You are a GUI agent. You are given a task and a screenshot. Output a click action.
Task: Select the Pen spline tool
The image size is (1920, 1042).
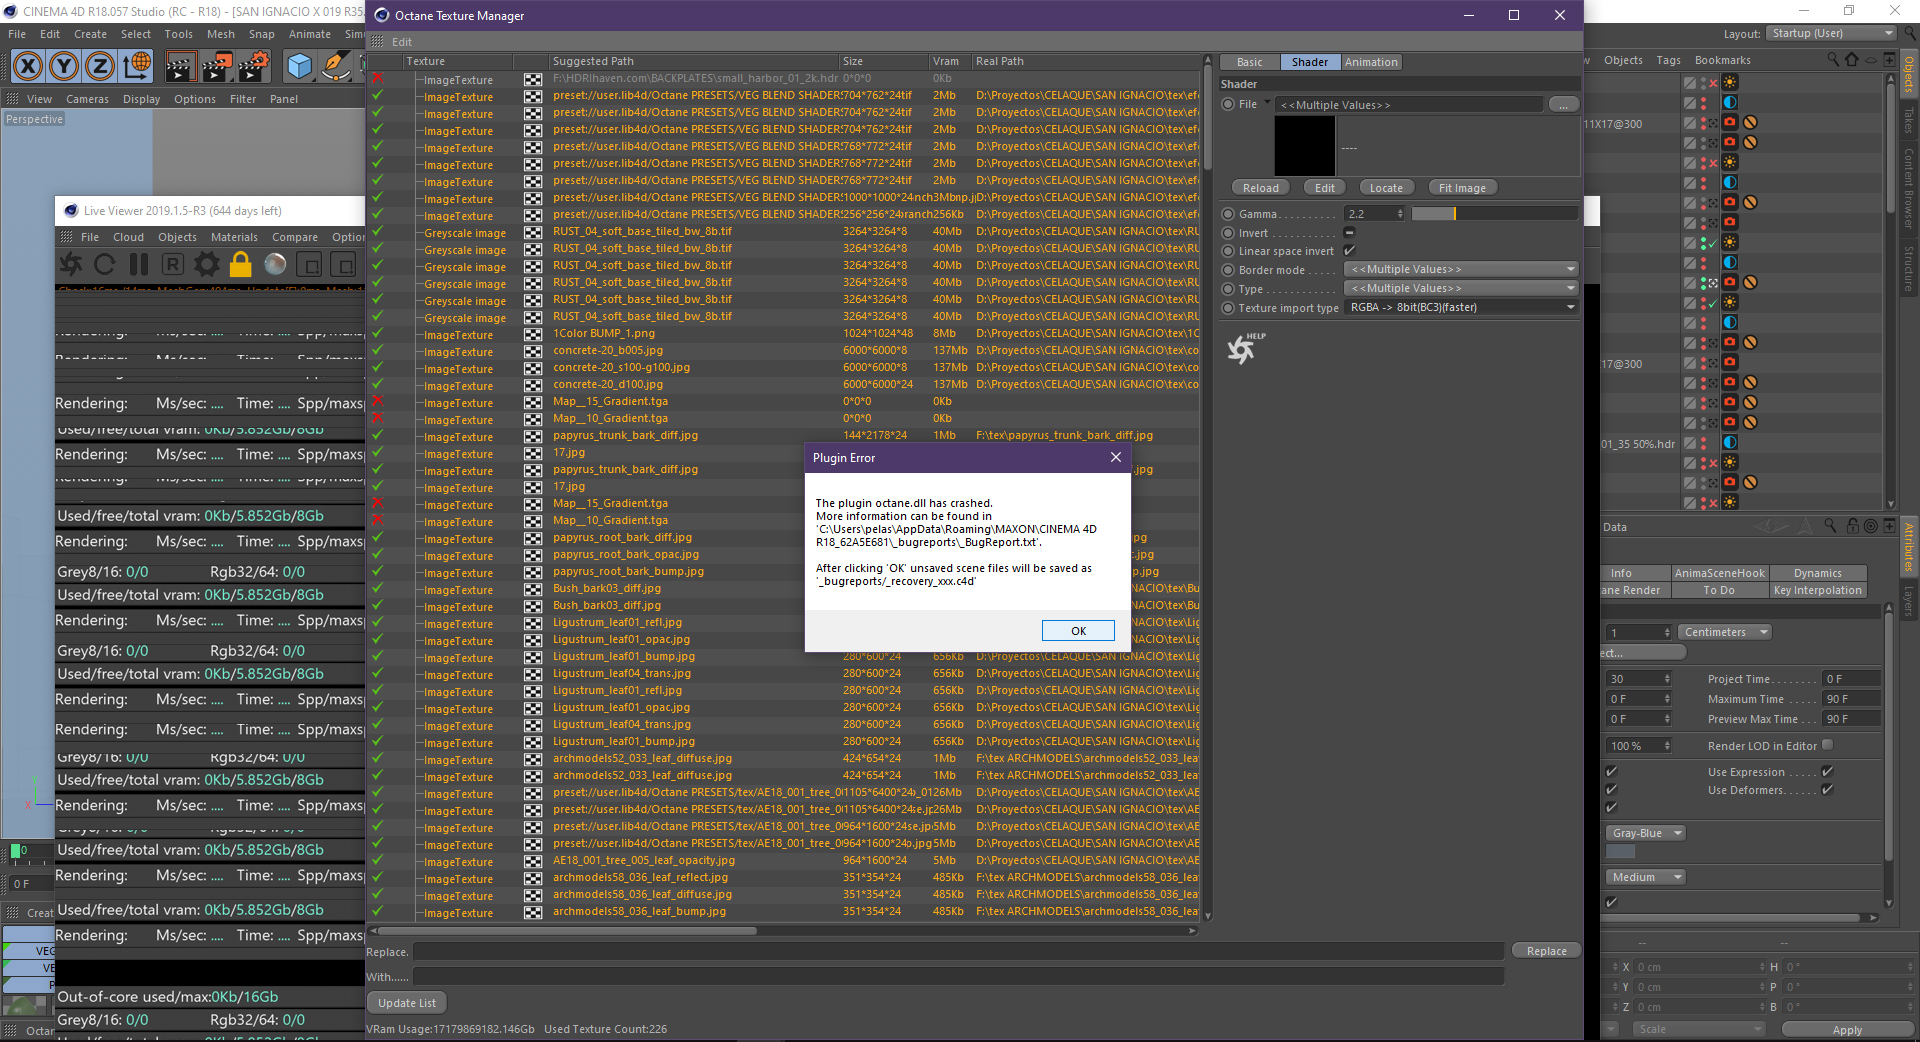click(x=337, y=67)
